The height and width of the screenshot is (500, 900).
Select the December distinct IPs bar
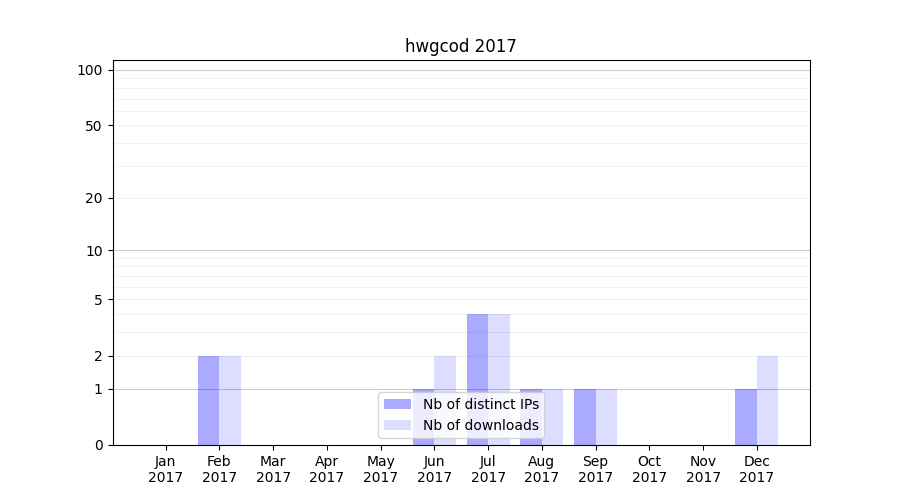(x=745, y=417)
